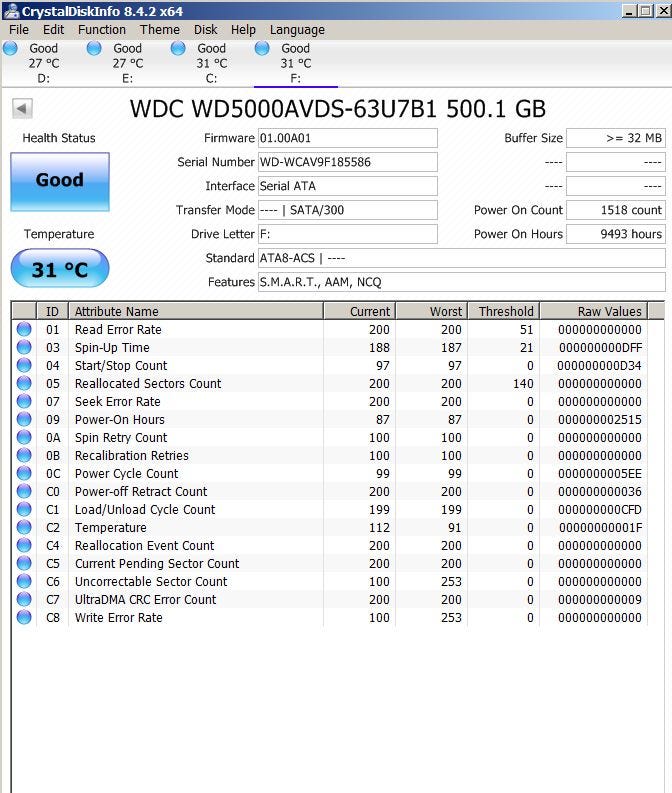Click the C: drive blue status orb

coord(178,49)
